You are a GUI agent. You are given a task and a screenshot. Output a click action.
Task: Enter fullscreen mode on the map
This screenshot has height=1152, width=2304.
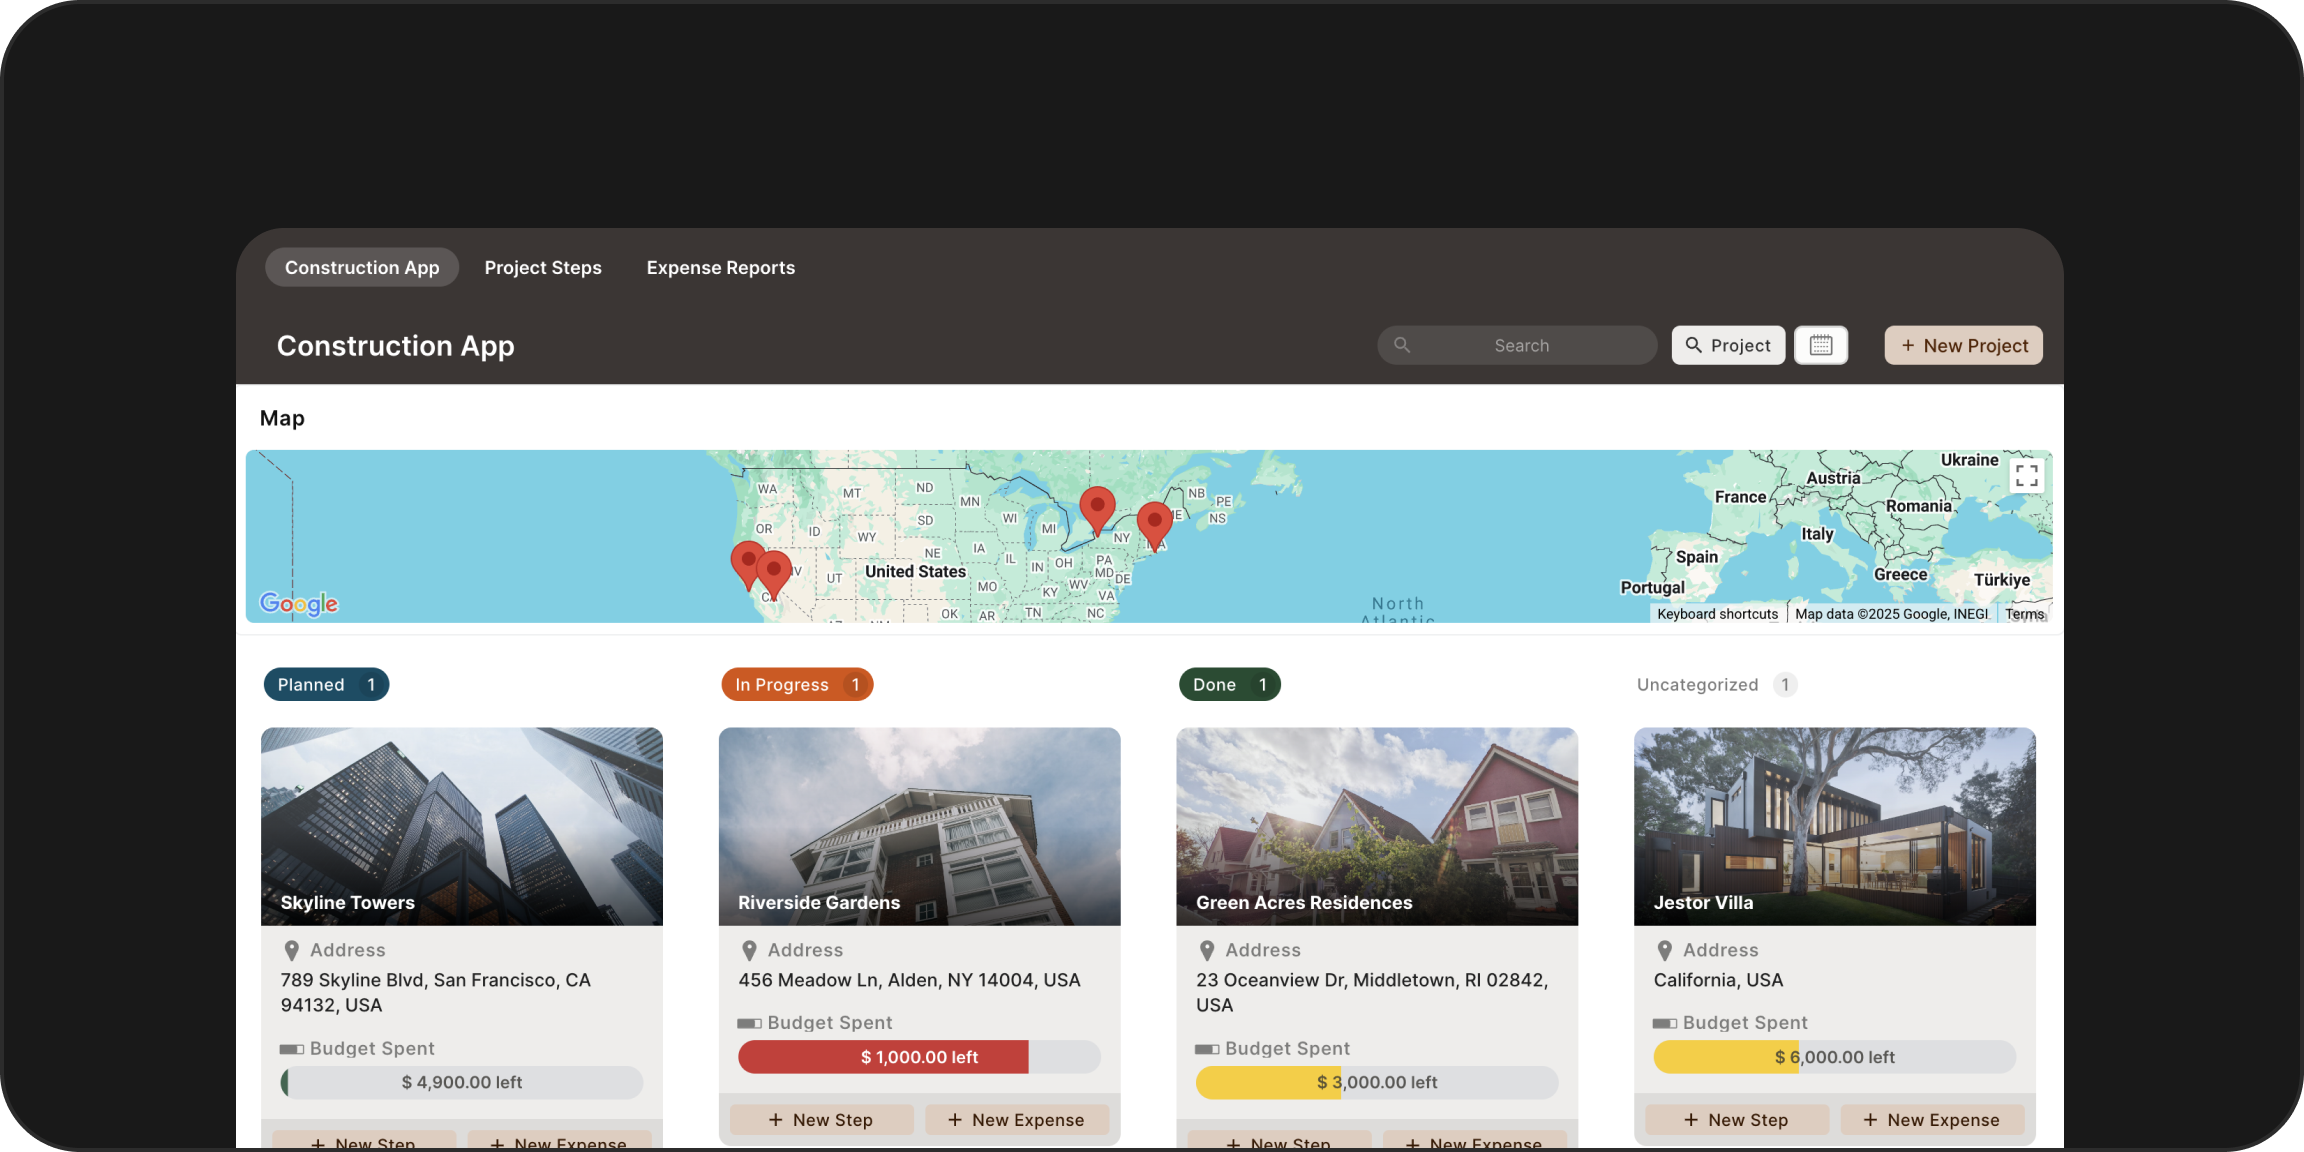[x=2026, y=476]
